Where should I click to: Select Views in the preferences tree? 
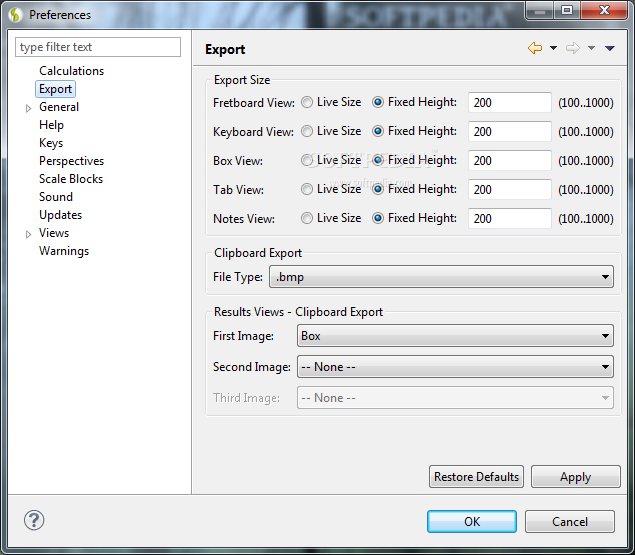point(54,233)
